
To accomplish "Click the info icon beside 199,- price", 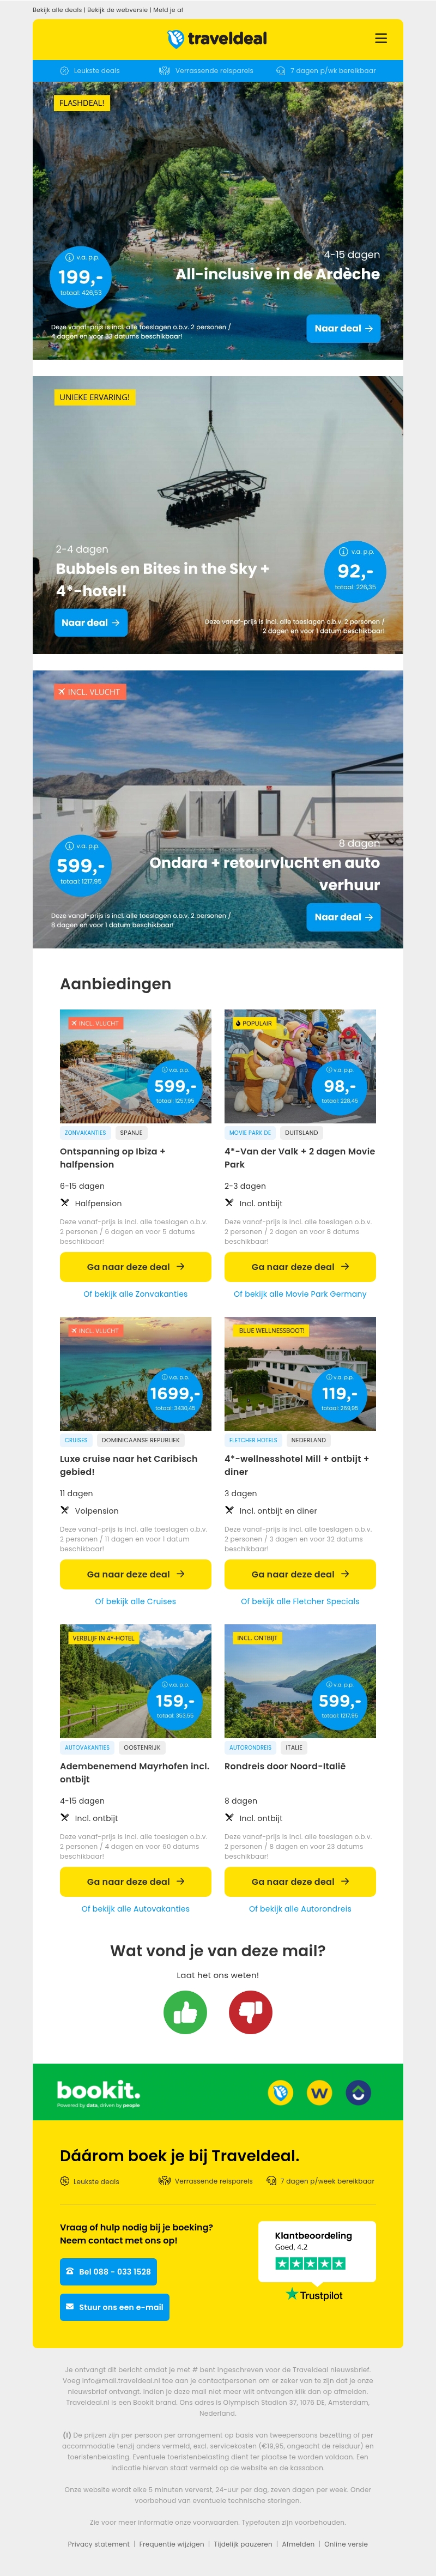I will pyautogui.click(x=69, y=257).
